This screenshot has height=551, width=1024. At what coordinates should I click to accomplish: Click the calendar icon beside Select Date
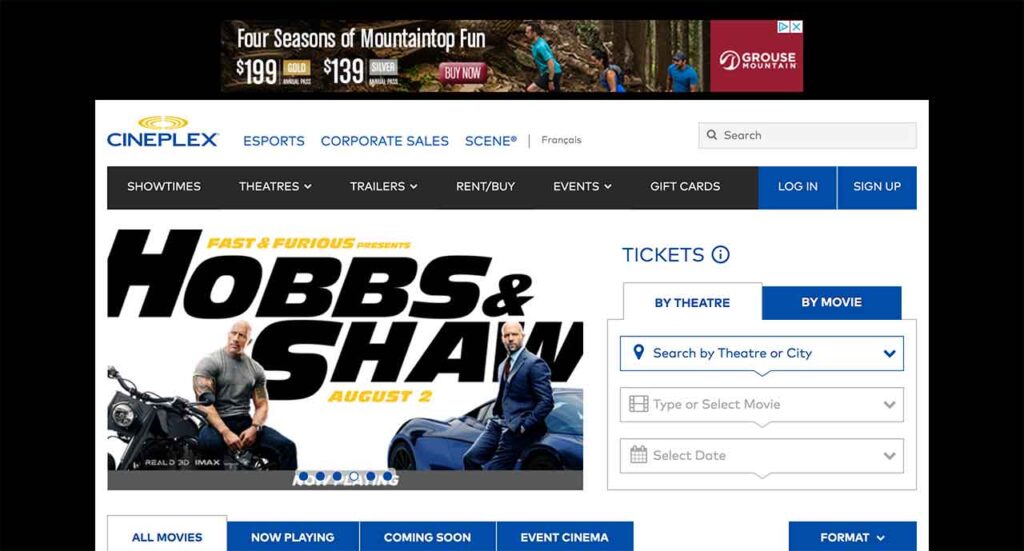coord(638,455)
